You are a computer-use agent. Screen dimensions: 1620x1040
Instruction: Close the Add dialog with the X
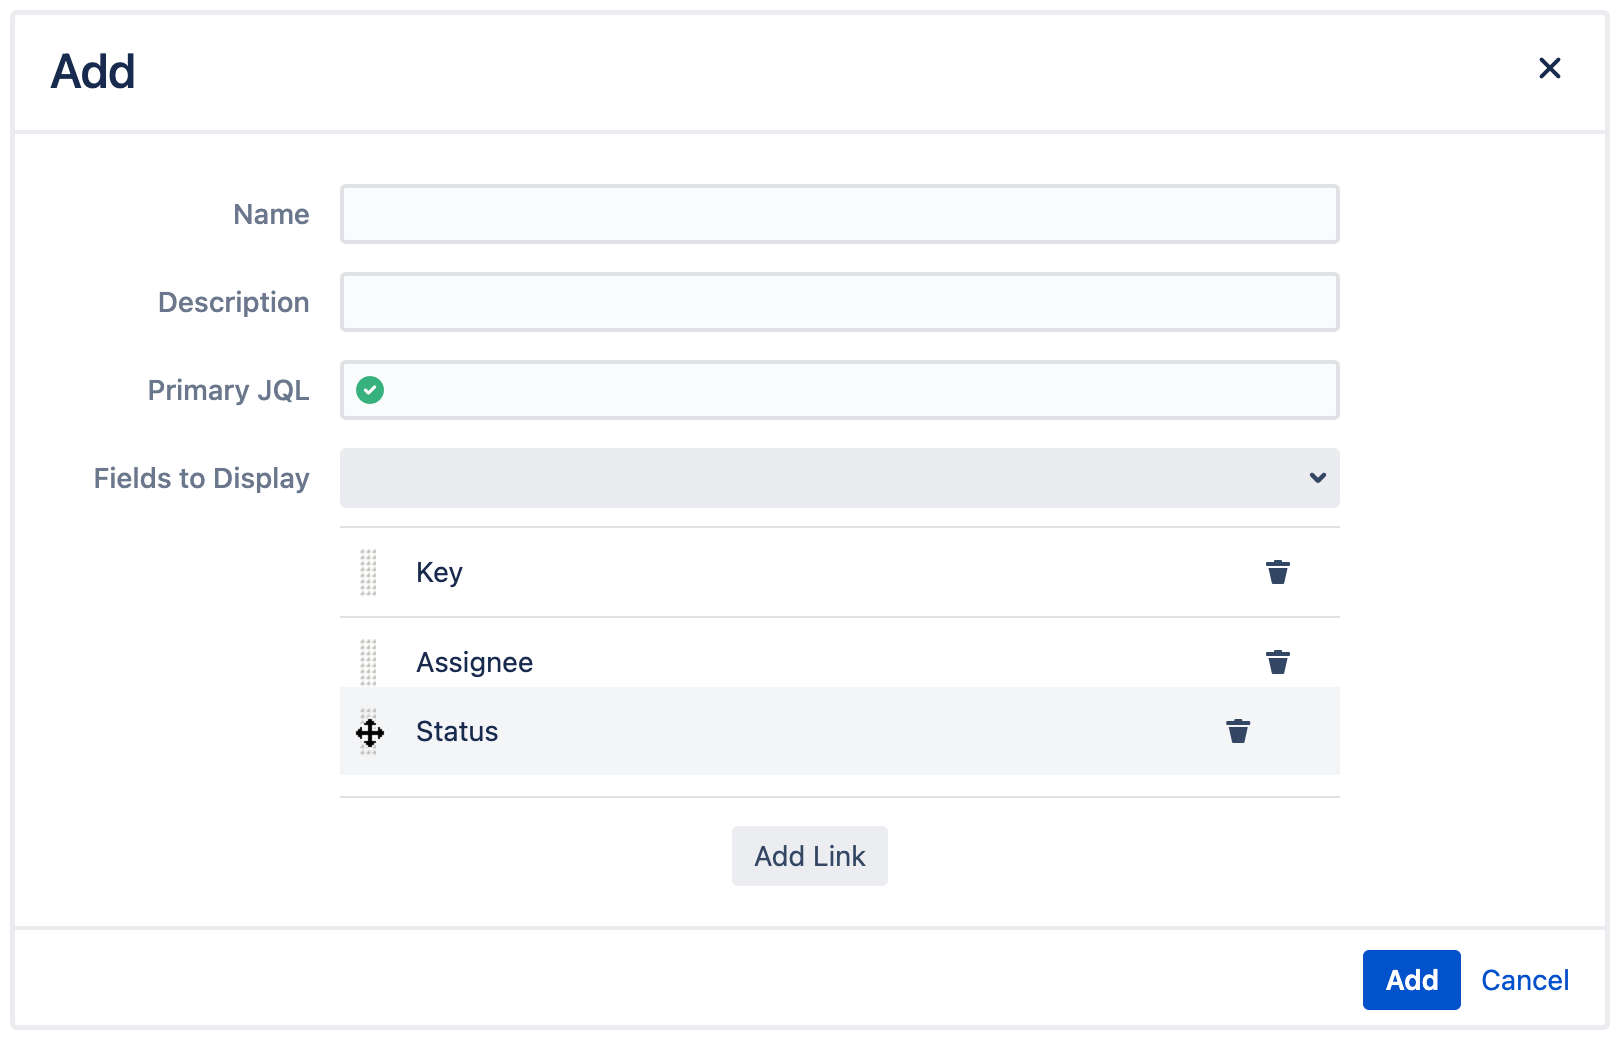tap(1550, 68)
